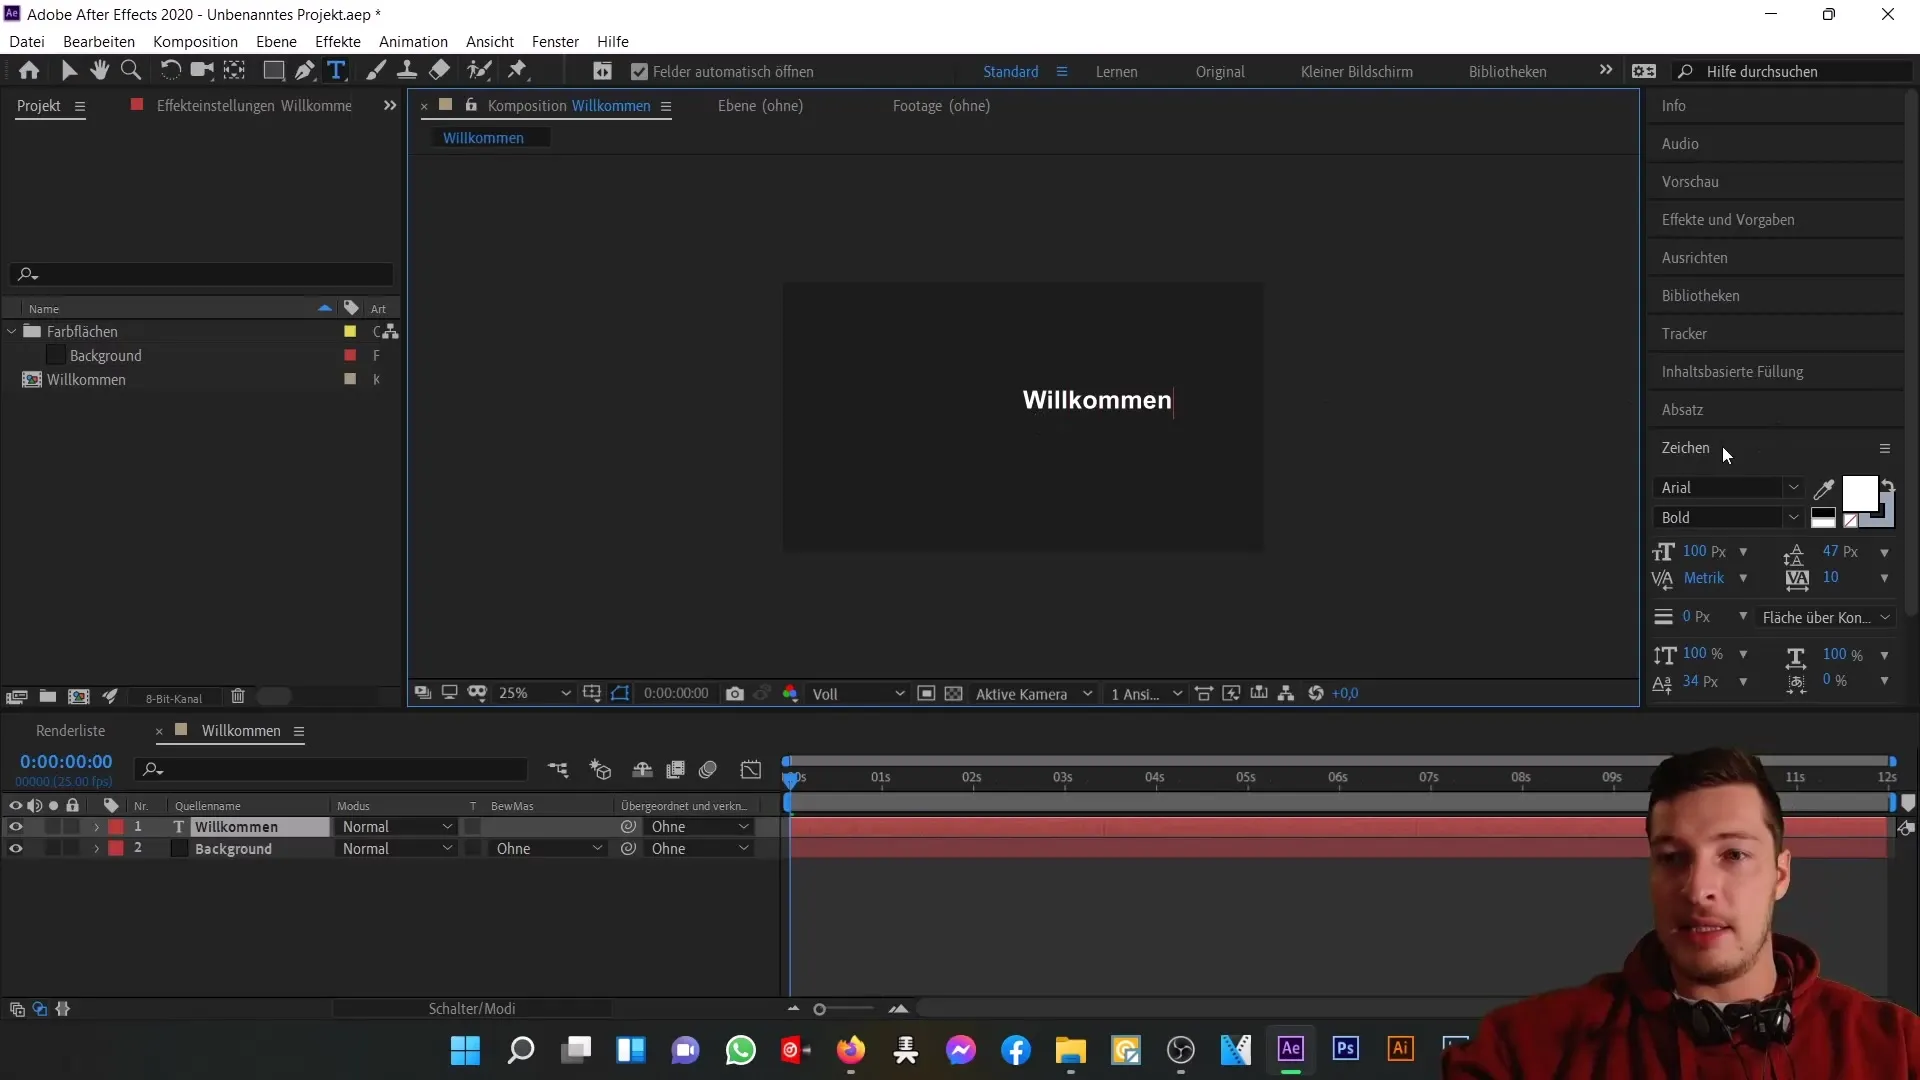Collapse the Farbflächen folder
Viewport: 1920px width, 1080px height.
tap(12, 331)
